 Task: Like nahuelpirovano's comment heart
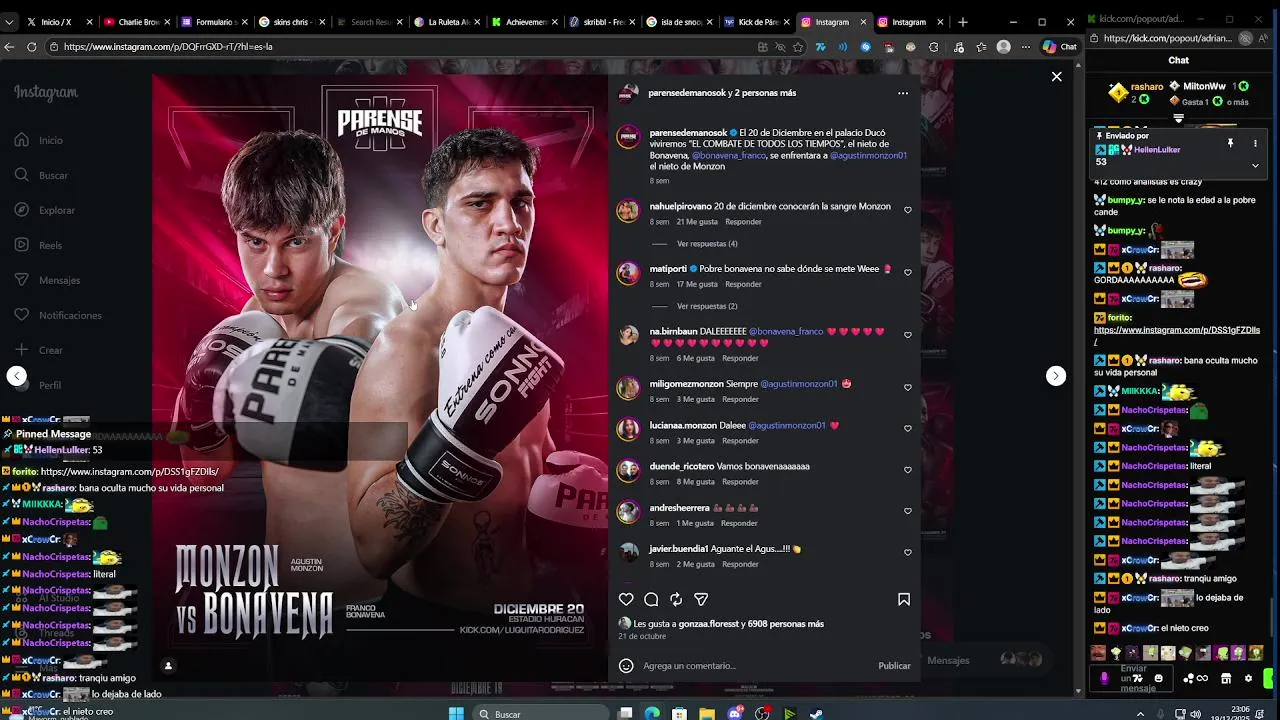tap(908, 210)
